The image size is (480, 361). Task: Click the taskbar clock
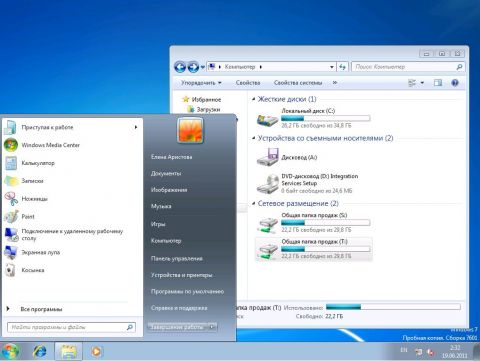coord(455,352)
